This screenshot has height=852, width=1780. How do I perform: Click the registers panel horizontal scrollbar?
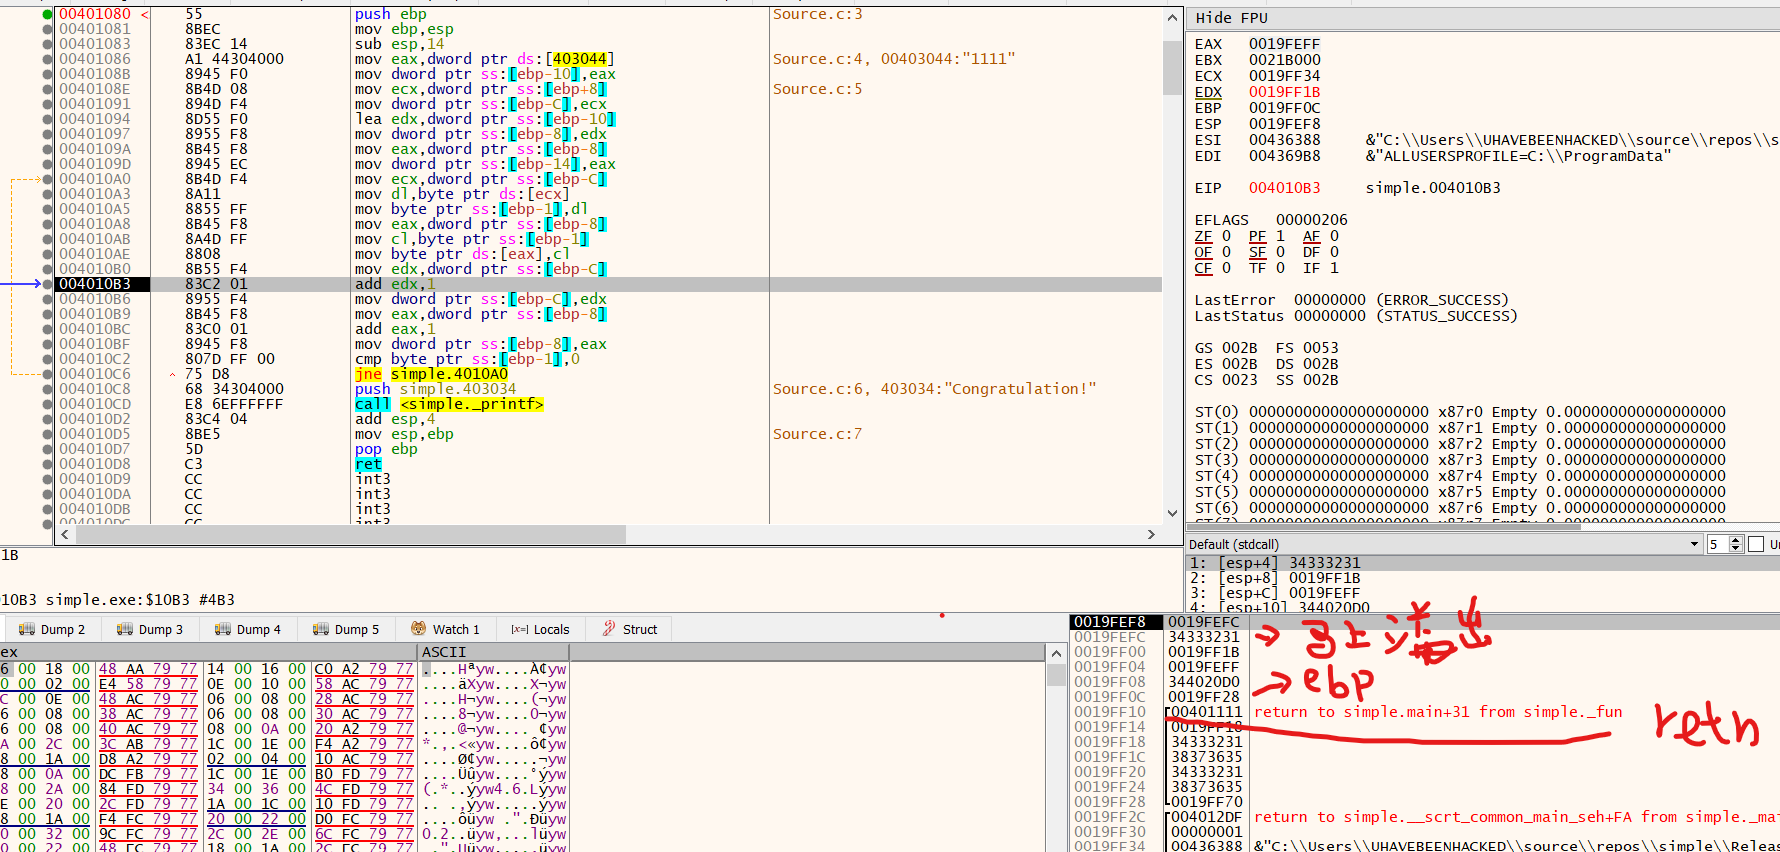coord(1385,526)
